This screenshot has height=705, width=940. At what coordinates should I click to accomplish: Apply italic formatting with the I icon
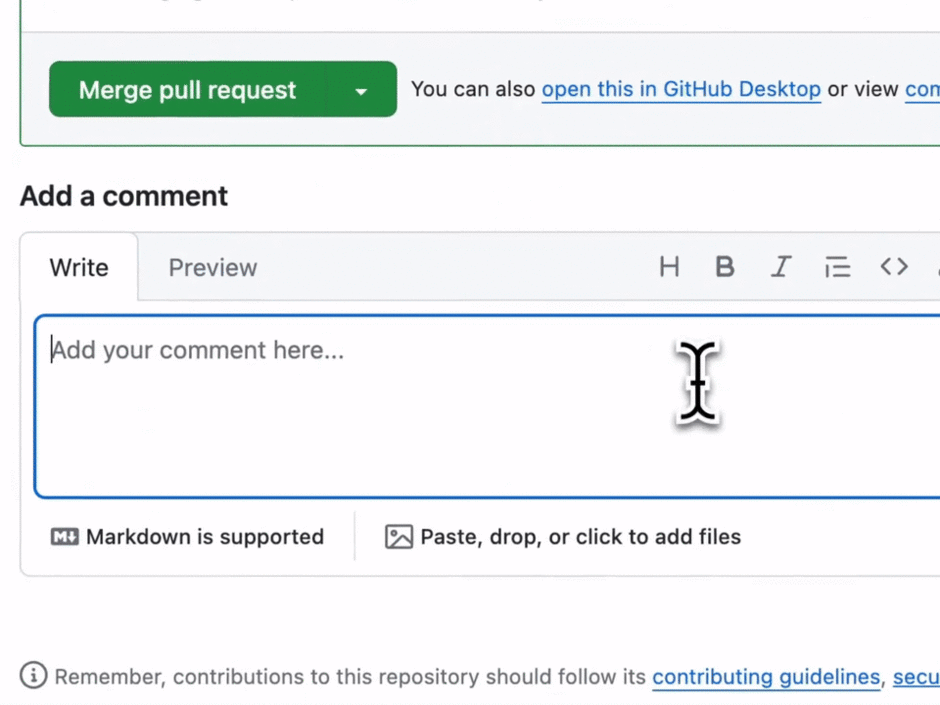tap(781, 267)
